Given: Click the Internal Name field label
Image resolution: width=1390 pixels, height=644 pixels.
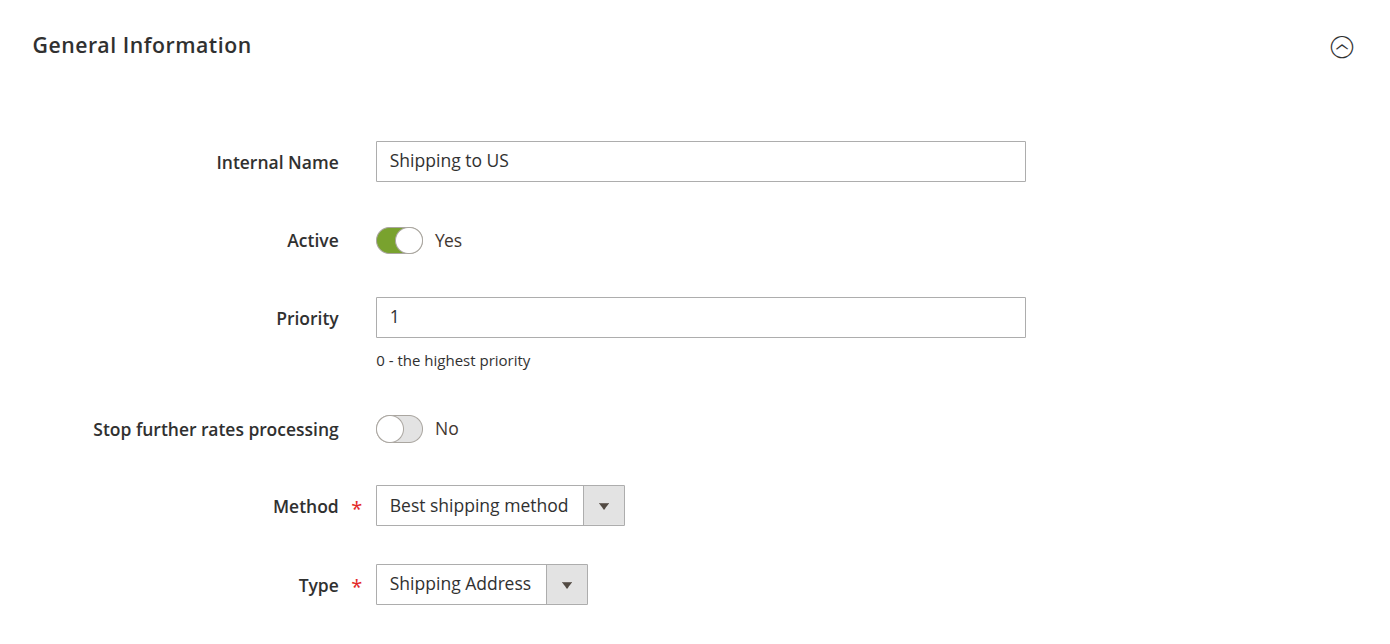Looking at the screenshot, I should [x=277, y=162].
